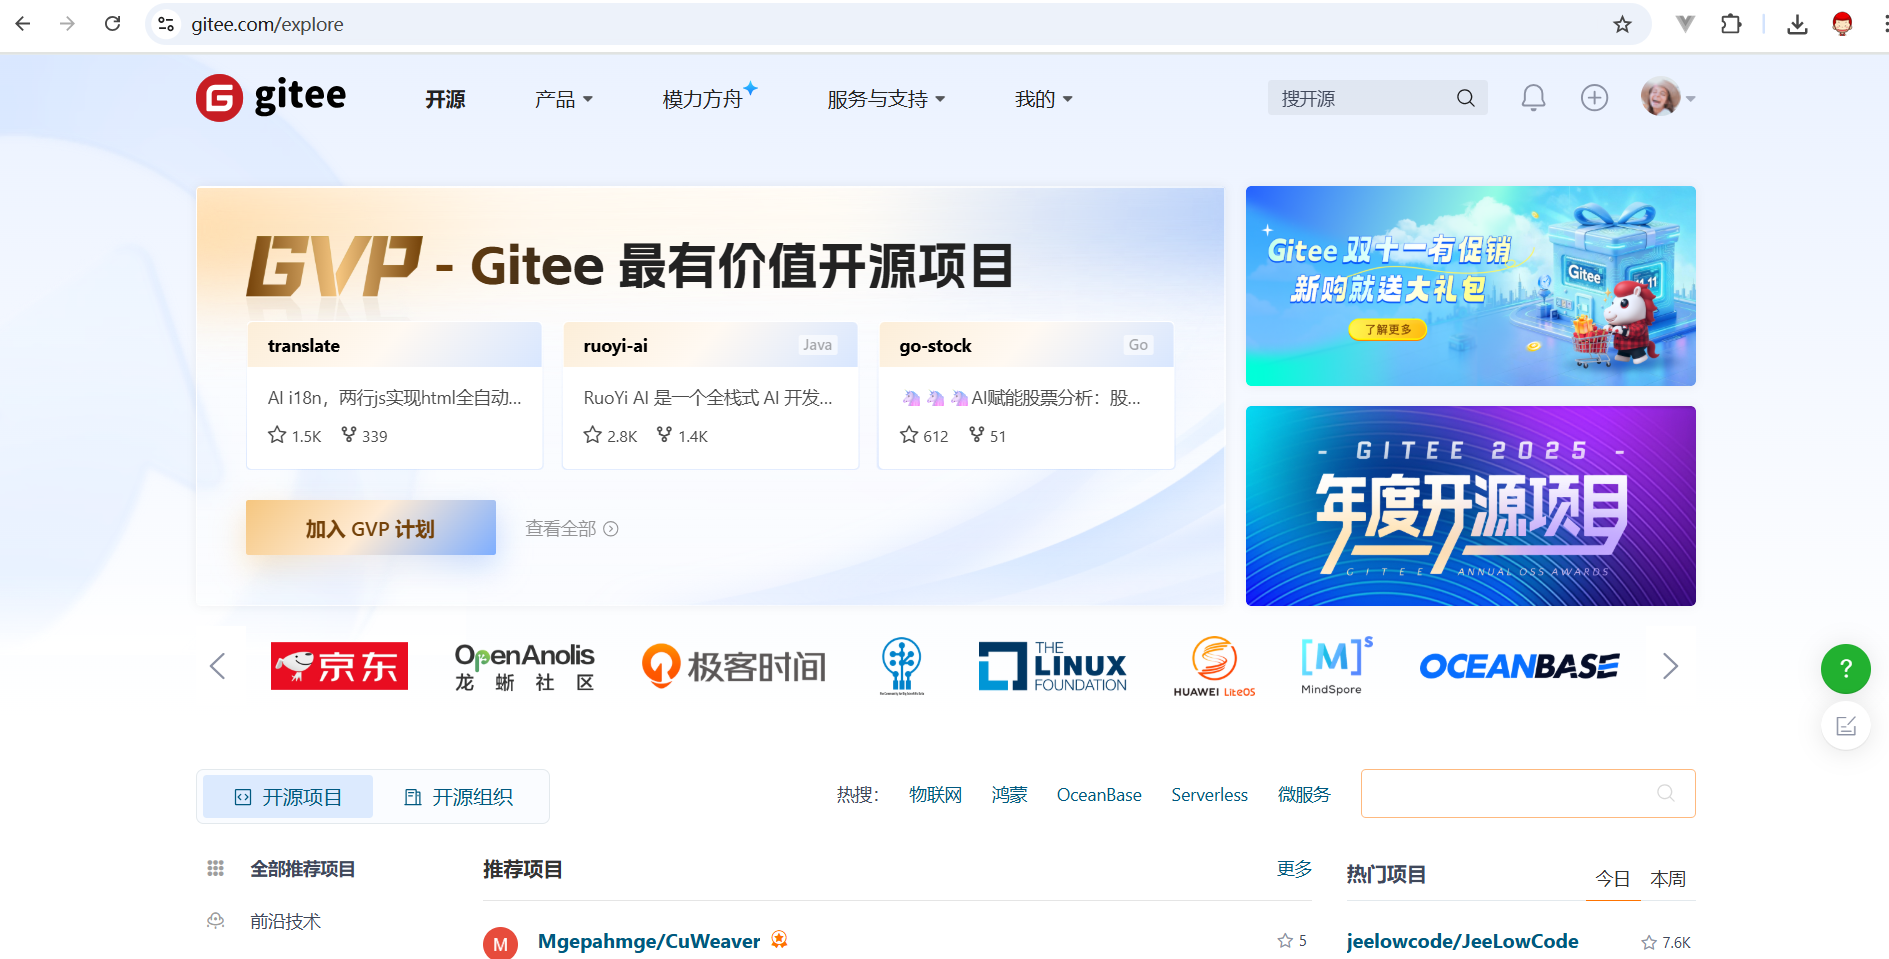Switch hot projects to 本周 tab
This screenshot has height=959, width=1889.
(x=1668, y=879)
